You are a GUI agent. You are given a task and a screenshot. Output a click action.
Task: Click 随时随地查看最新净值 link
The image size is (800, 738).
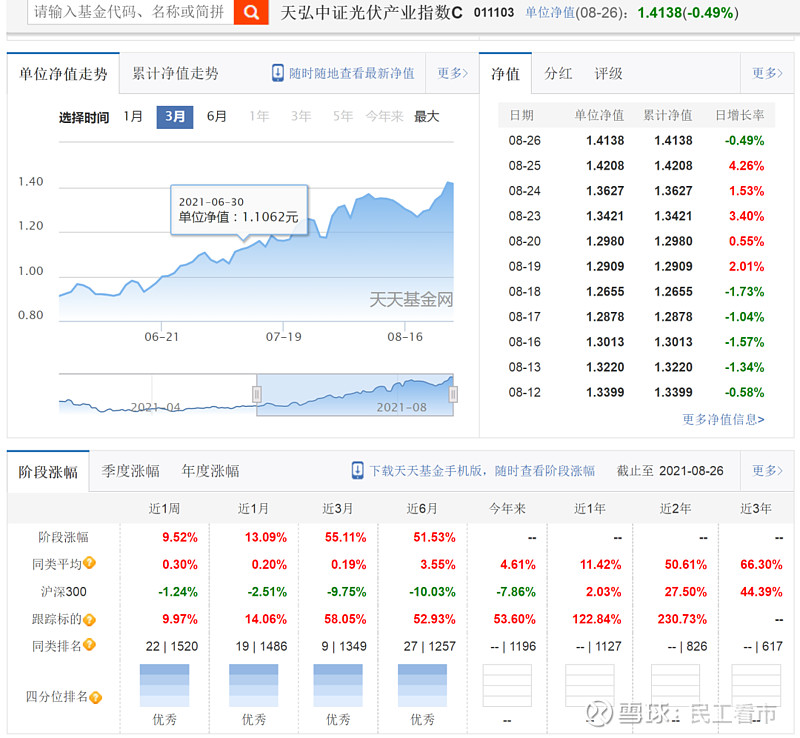(352, 73)
